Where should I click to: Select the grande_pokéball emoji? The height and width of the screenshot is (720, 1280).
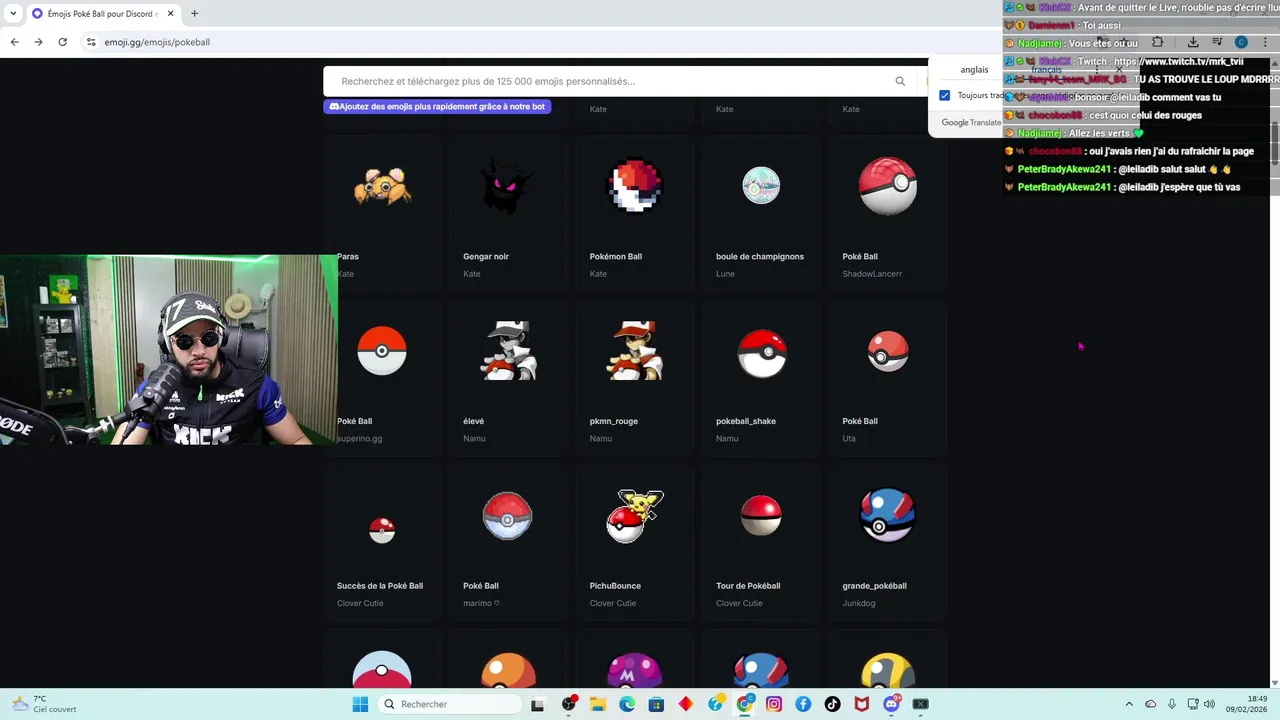coord(888,515)
